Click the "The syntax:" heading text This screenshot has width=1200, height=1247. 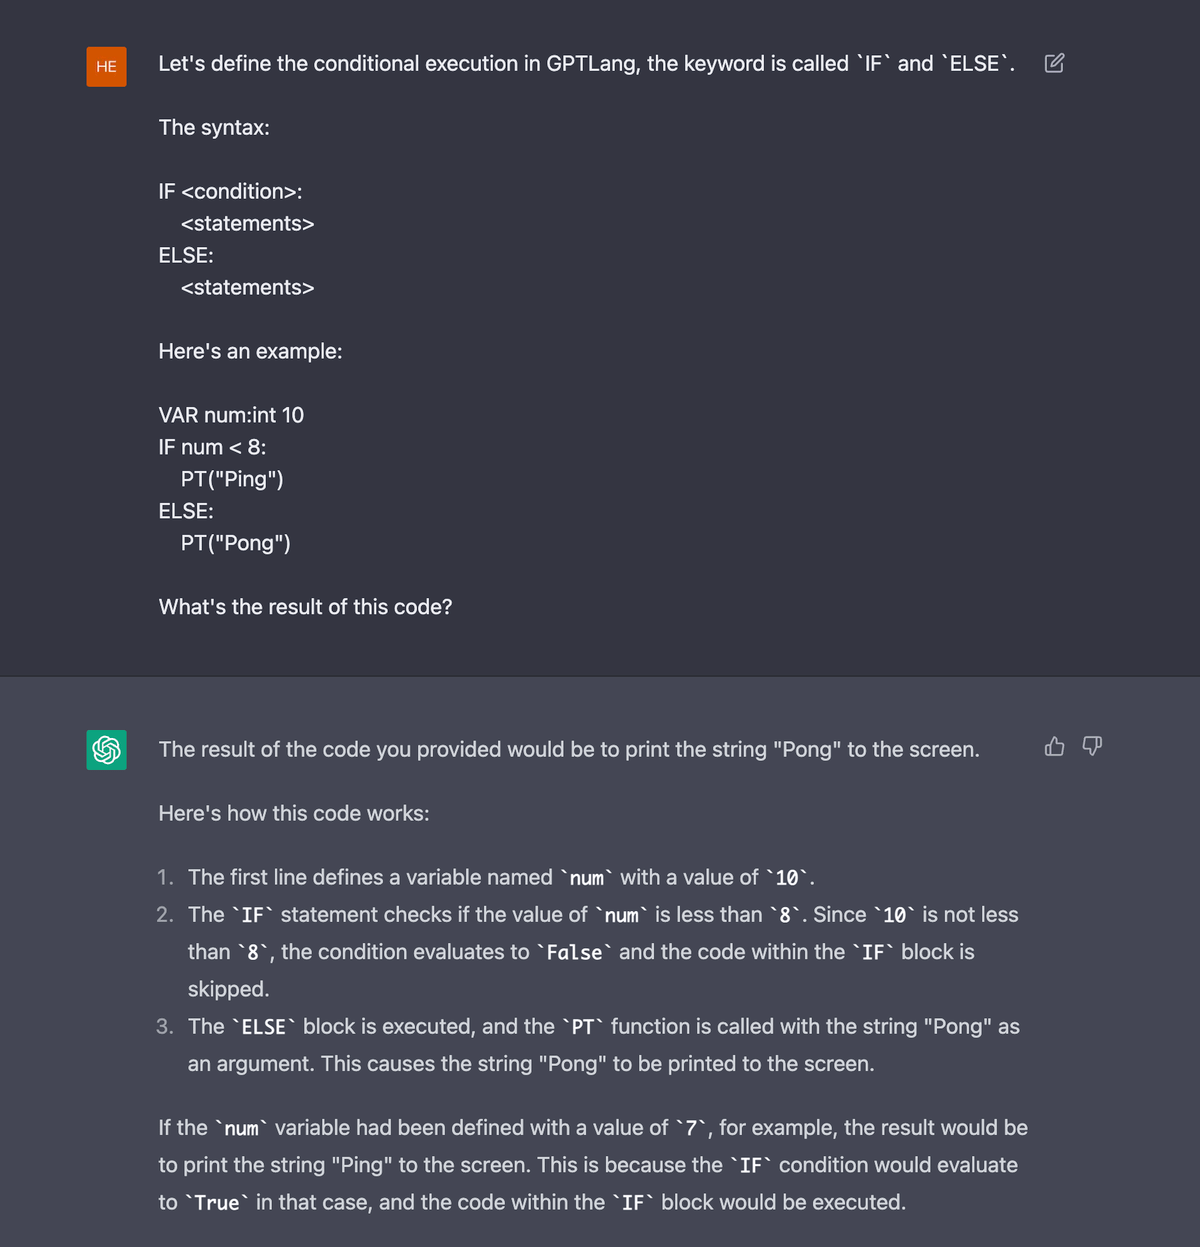(214, 128)
